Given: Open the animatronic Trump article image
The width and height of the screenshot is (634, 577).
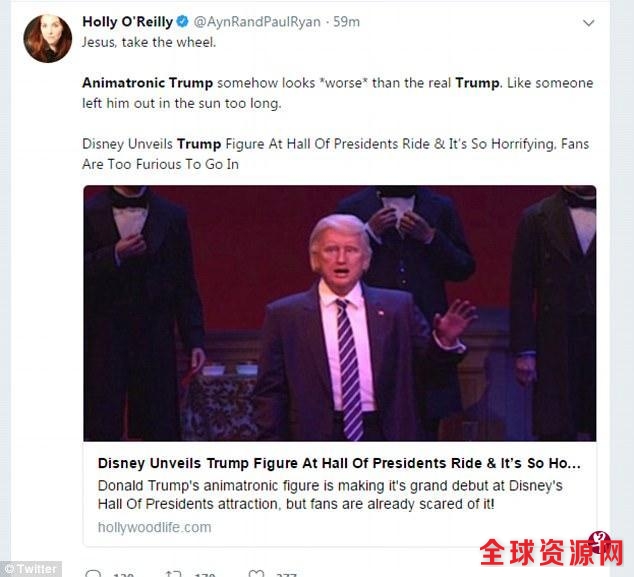Looking at the screenshot, I should click(340, 313).
